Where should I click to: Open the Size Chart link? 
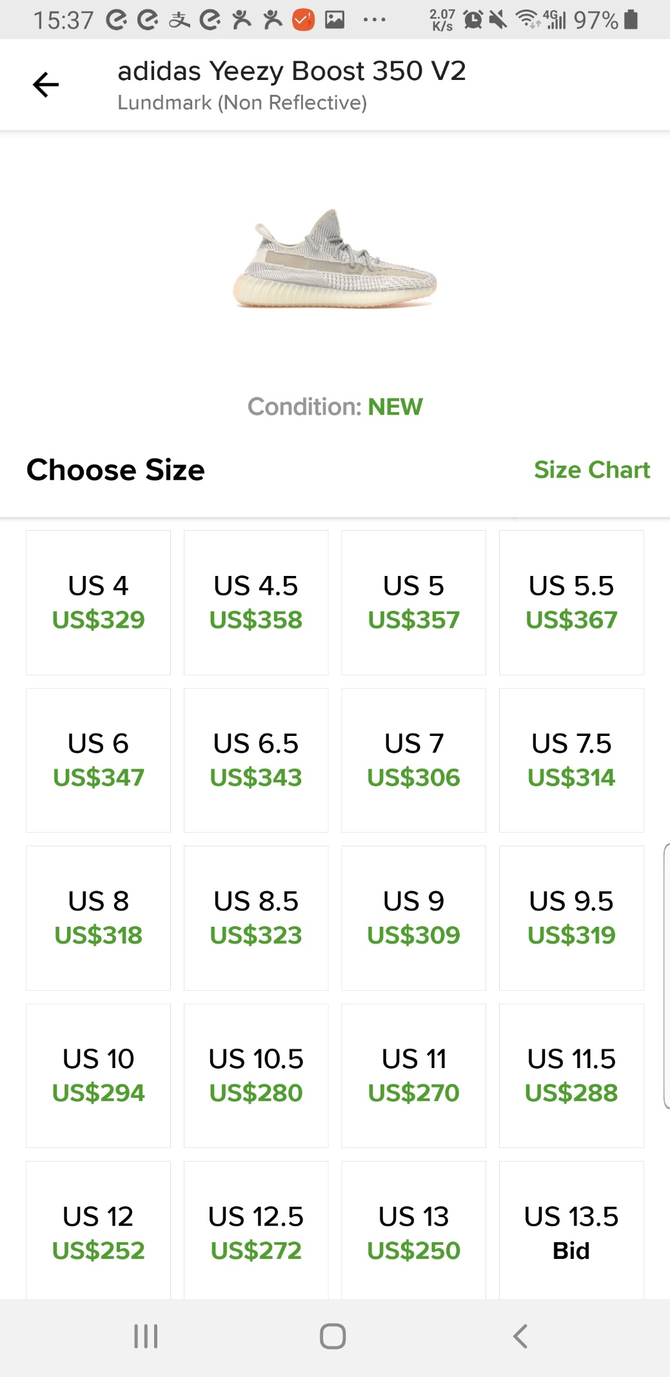coord(592,470)
